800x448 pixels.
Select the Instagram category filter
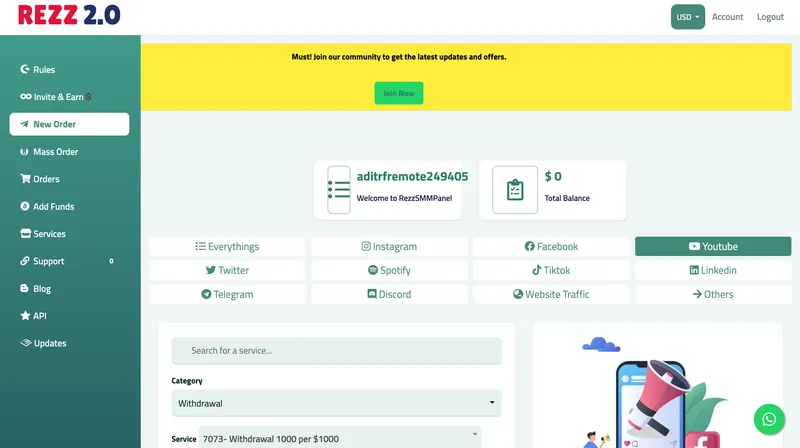(389, 246)
